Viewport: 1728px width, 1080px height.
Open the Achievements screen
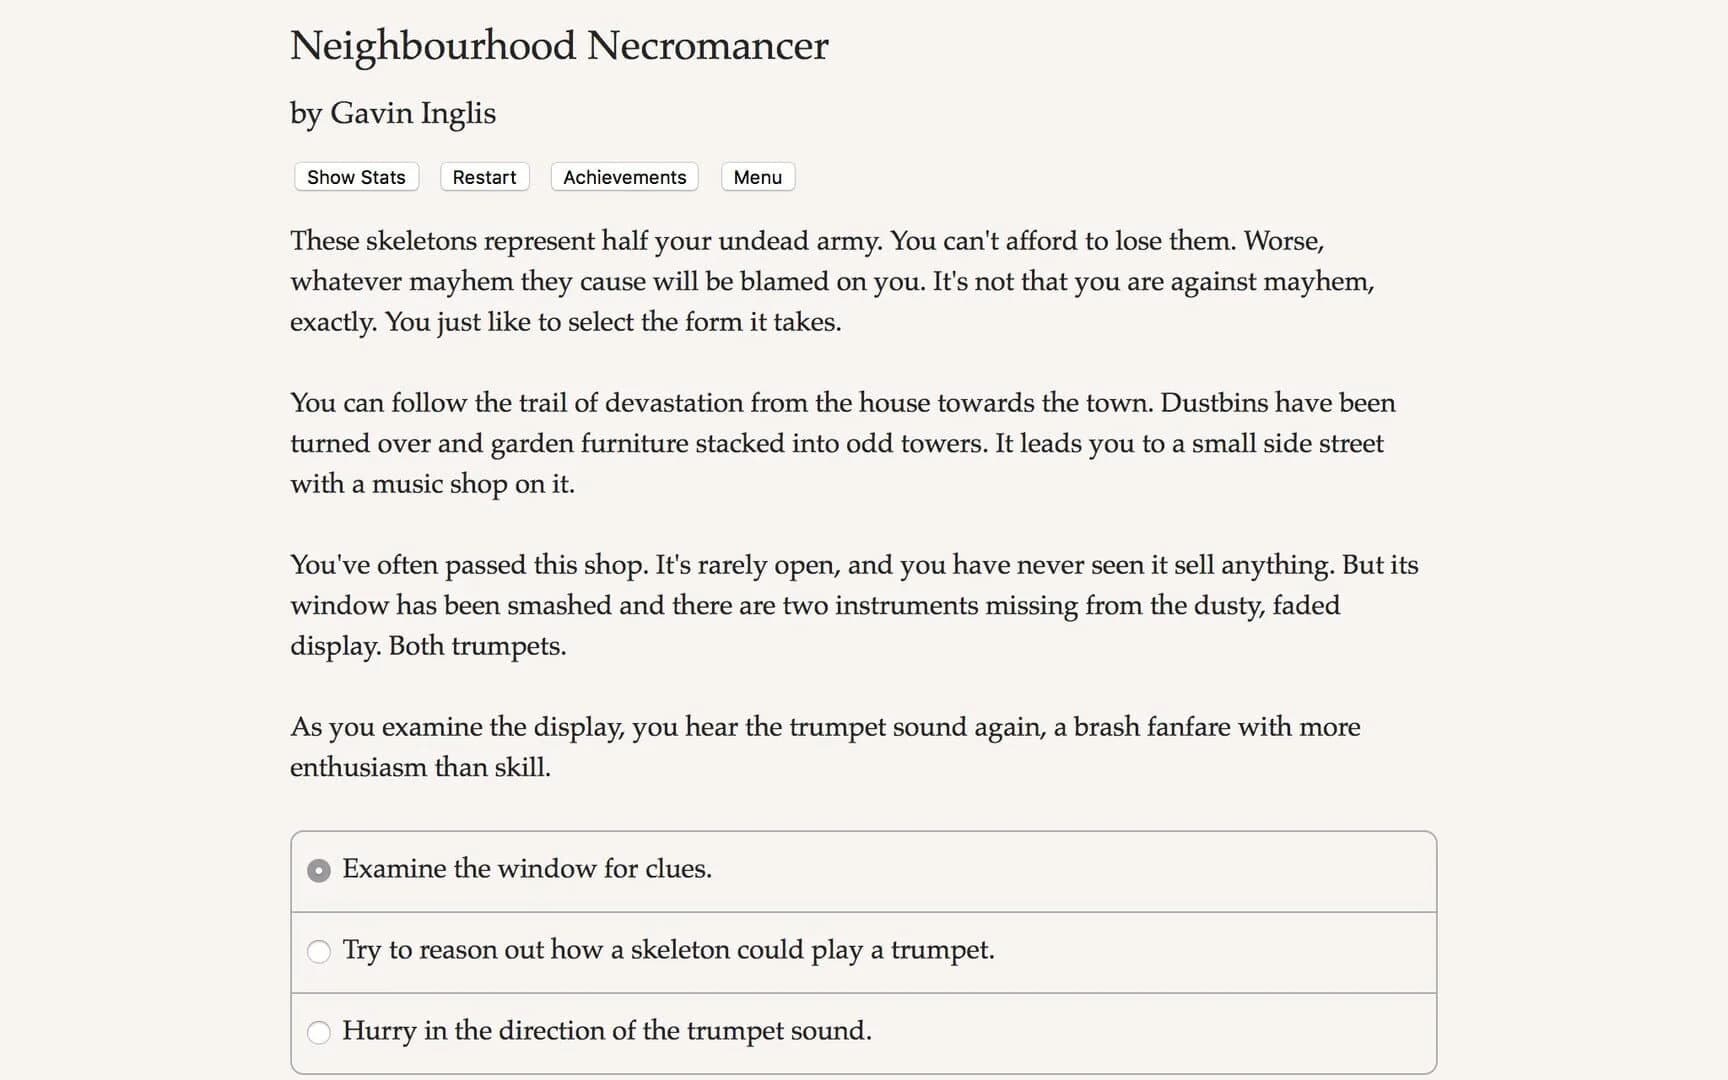(x=624, y=177)
